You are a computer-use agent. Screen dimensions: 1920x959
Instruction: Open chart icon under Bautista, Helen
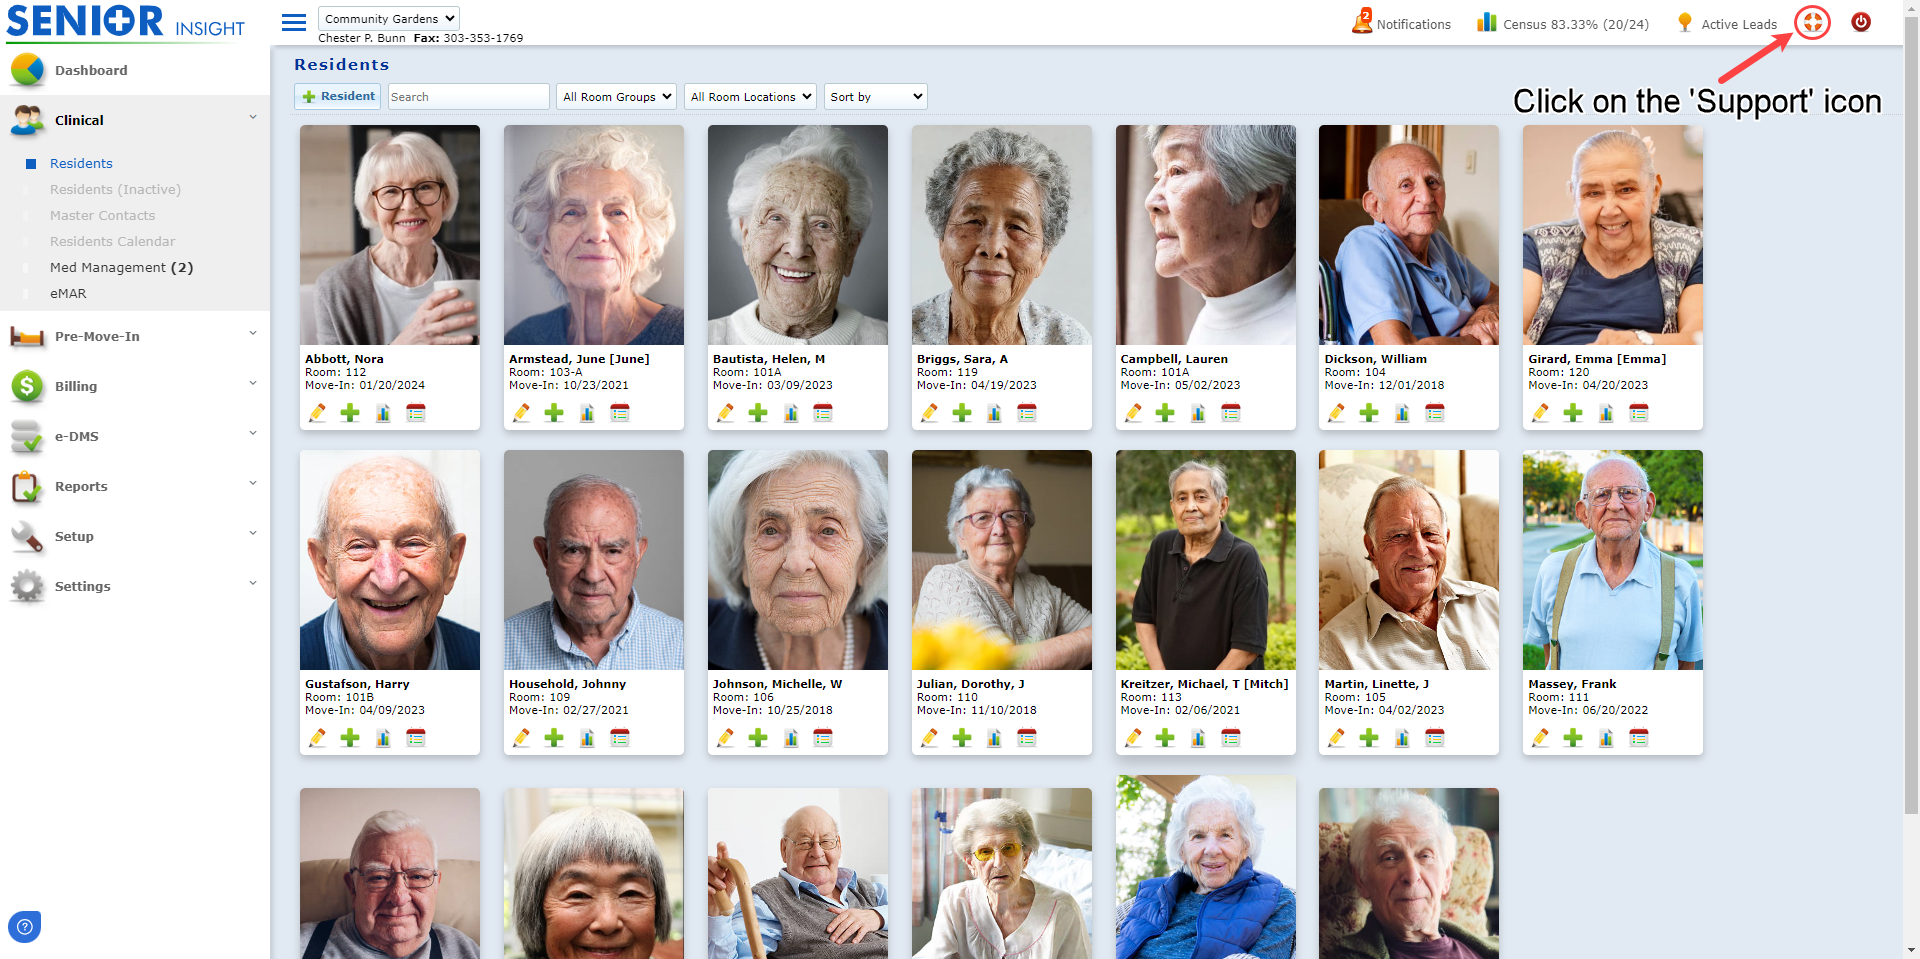click(x=791, y=413)
